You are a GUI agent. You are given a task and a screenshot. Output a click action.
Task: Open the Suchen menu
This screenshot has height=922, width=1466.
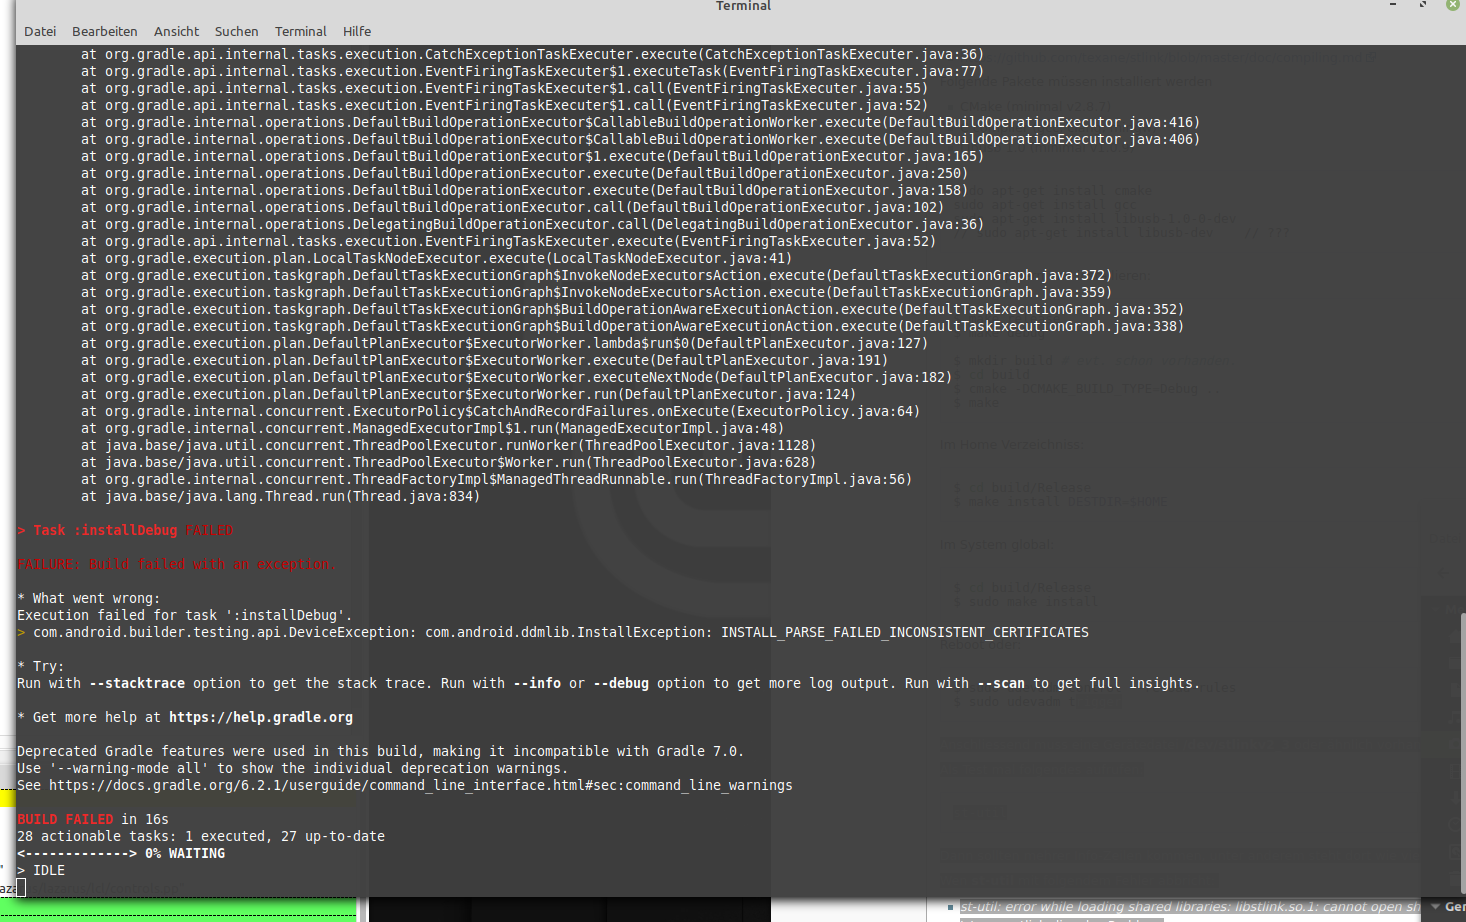coord(236,31)
